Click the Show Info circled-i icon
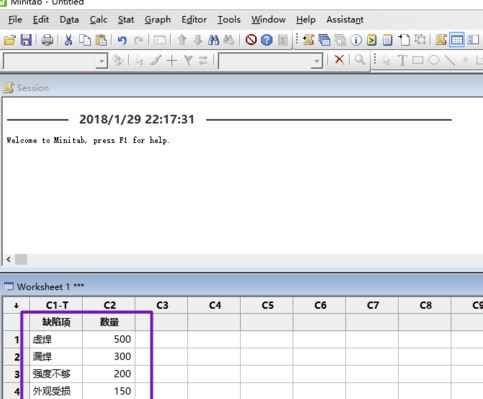Viewport: 483px width, 399px height. (356, 40)
